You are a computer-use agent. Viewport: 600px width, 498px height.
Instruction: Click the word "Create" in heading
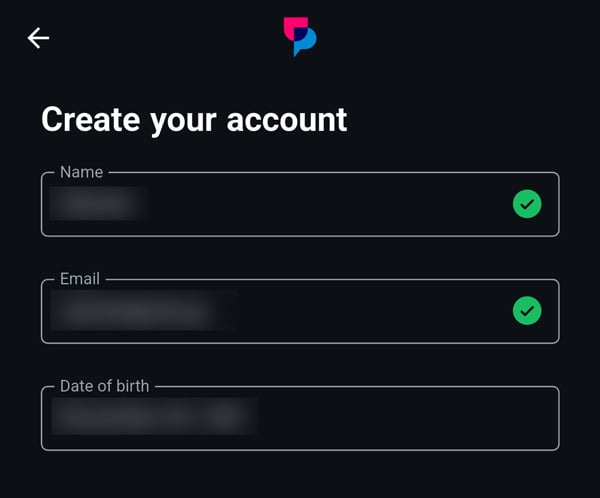pyautogui.click(x=90, y=120)
